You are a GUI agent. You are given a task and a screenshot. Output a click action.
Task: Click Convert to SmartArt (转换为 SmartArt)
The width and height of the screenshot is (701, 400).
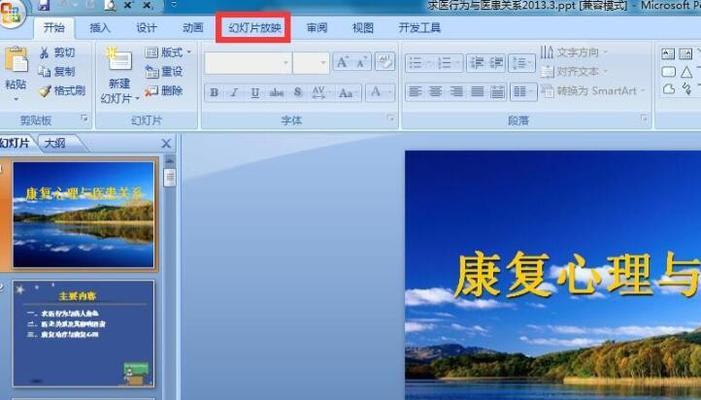[x=594, y=91]
